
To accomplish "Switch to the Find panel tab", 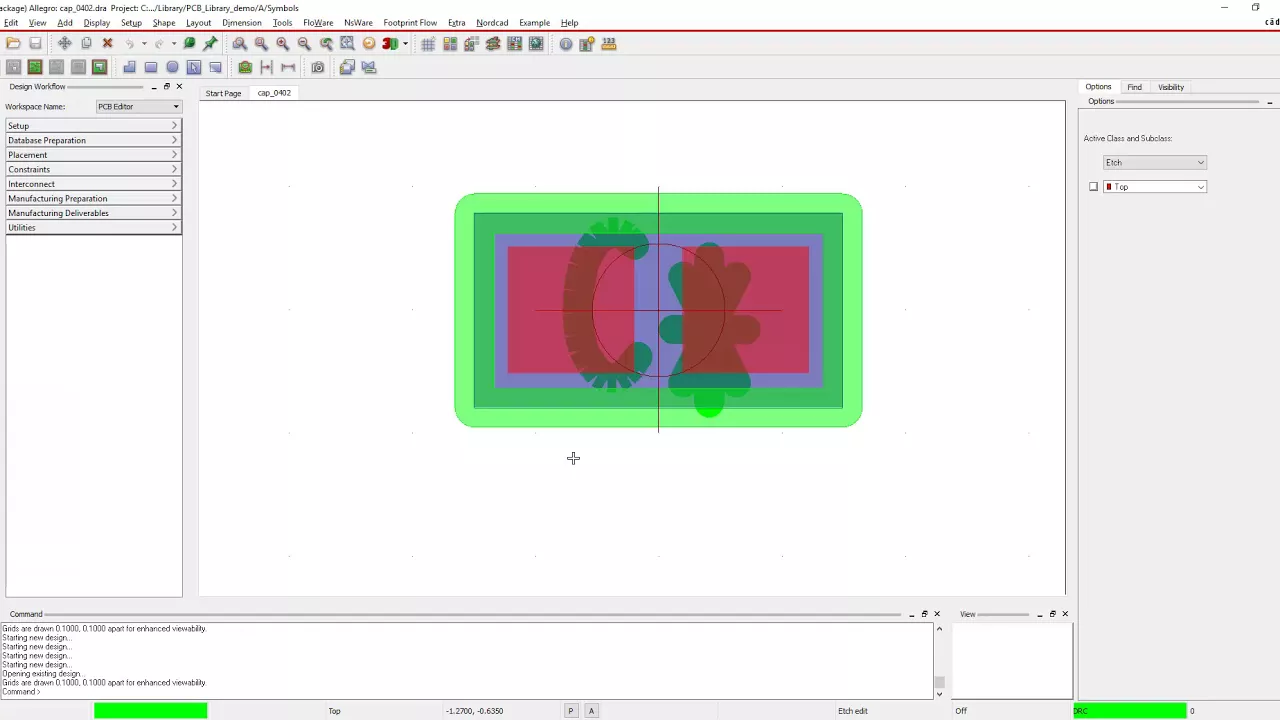I will coord(1134,87).
